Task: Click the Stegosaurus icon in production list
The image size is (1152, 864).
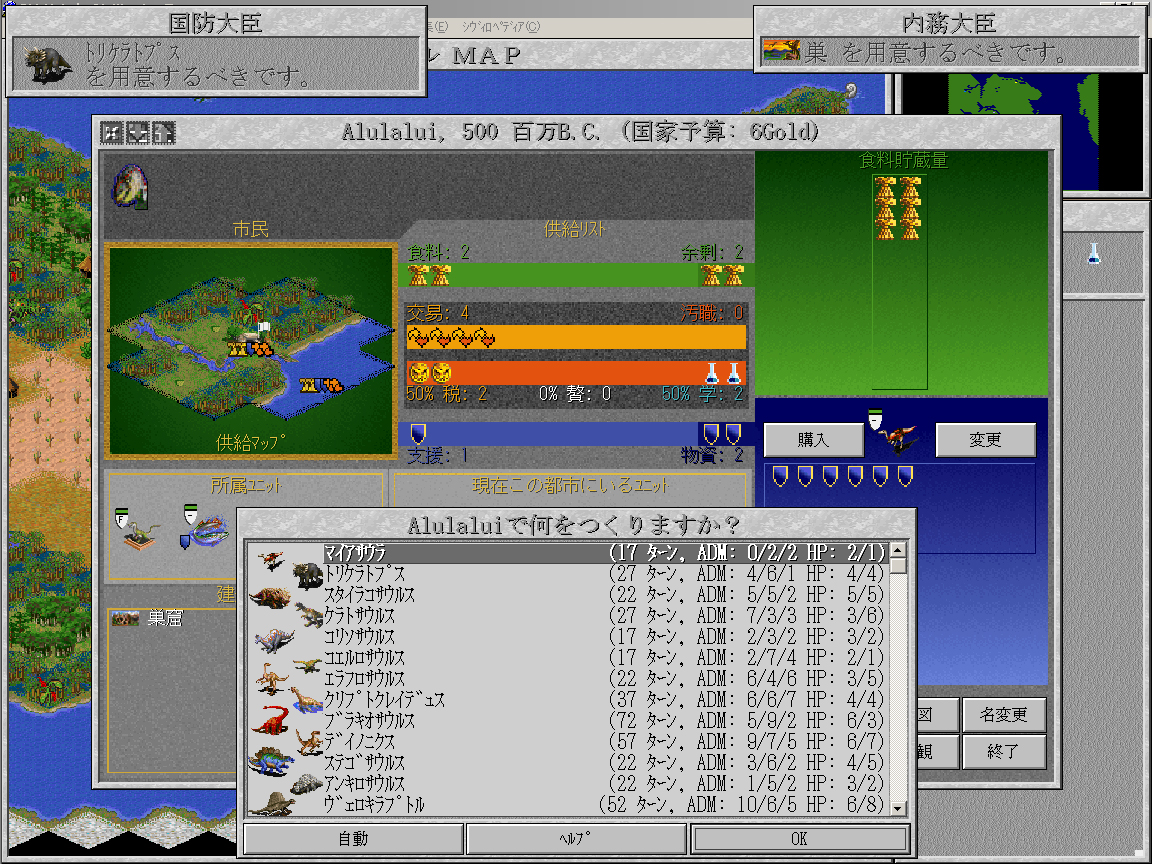Action: click(x=271, y=761)
